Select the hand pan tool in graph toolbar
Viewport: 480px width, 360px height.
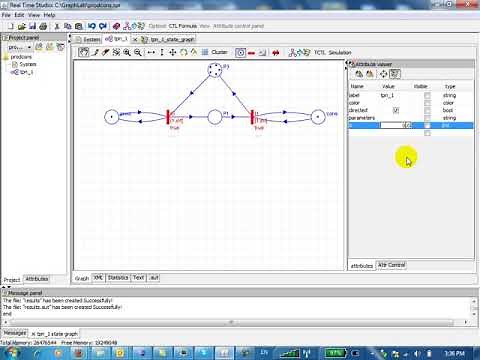pyautogui.click(x=83, y=52)
